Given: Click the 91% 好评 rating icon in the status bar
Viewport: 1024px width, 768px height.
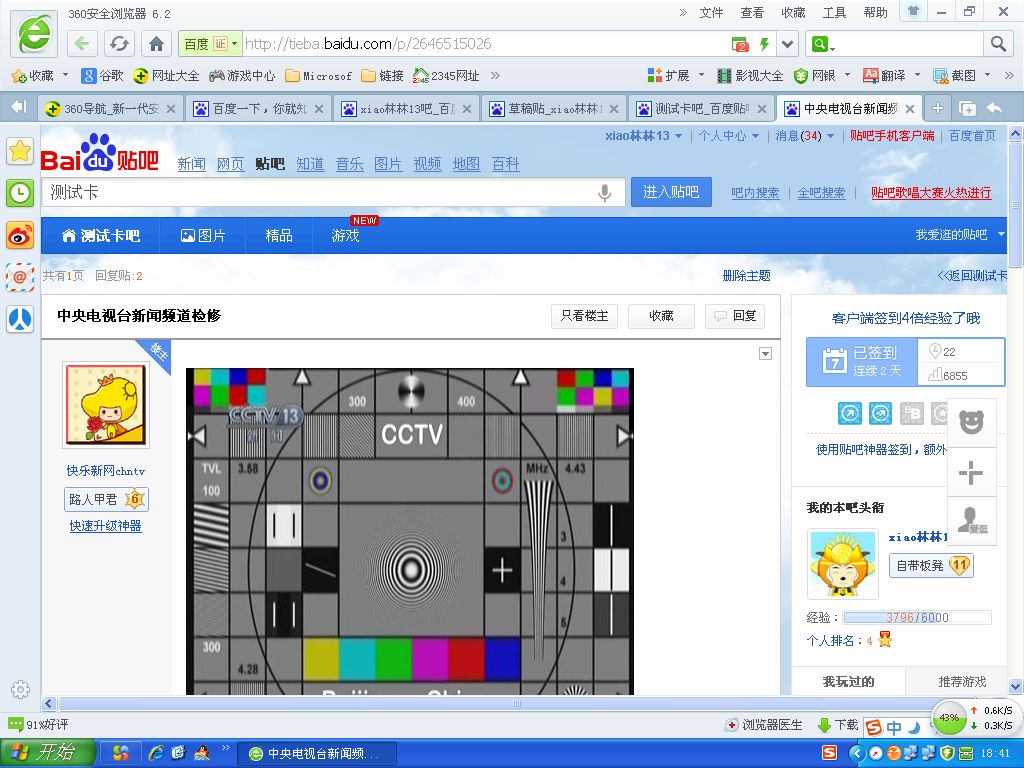Looking at the screenshot, I should (x=15, y=724).
